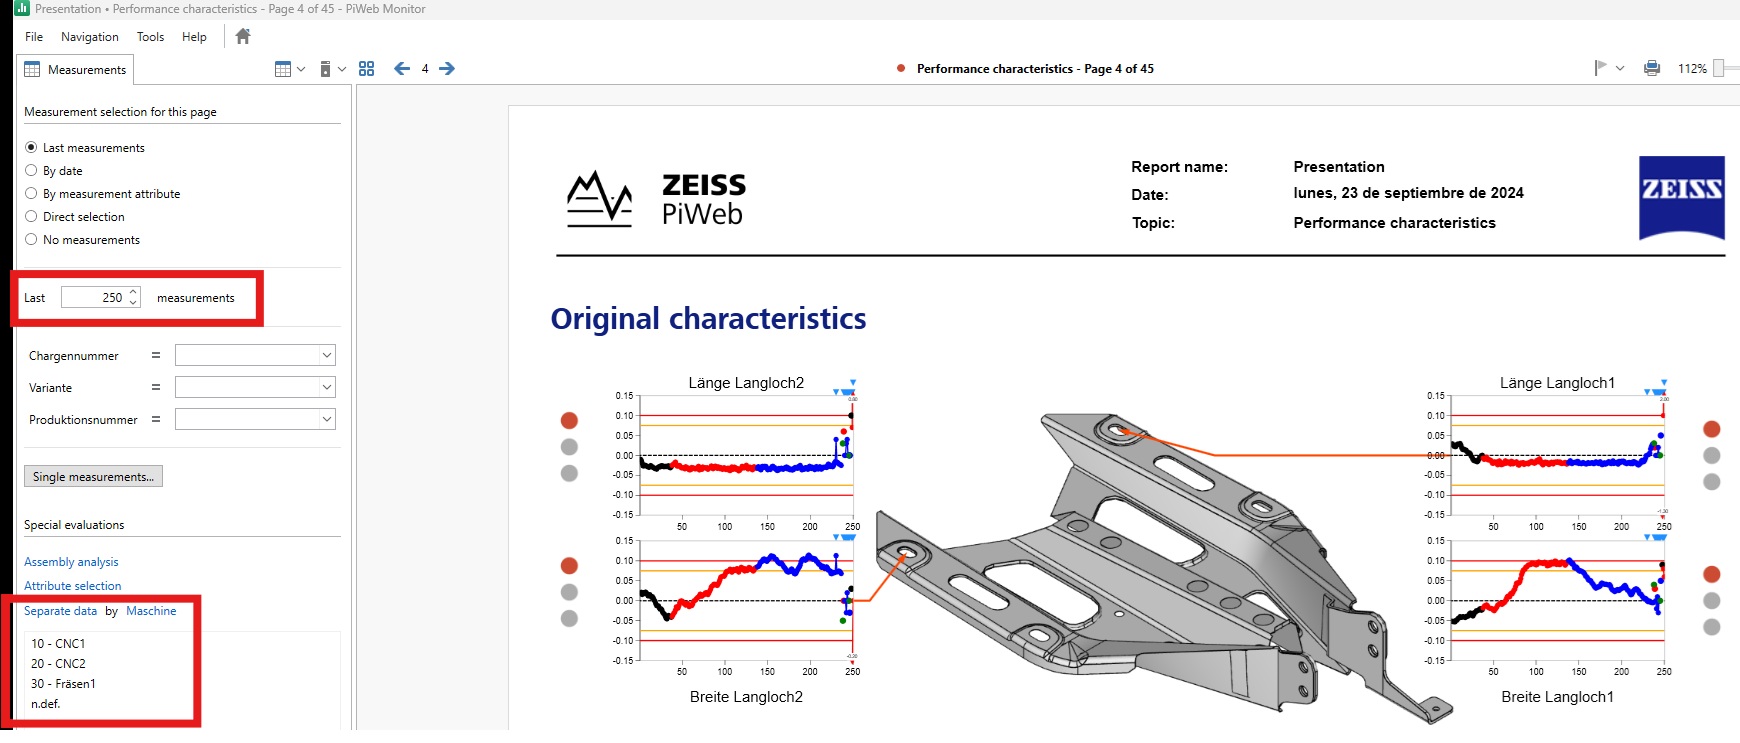Expand the Variante dropdown
This screenshot has width=1740, height=743.
(255, 388)
